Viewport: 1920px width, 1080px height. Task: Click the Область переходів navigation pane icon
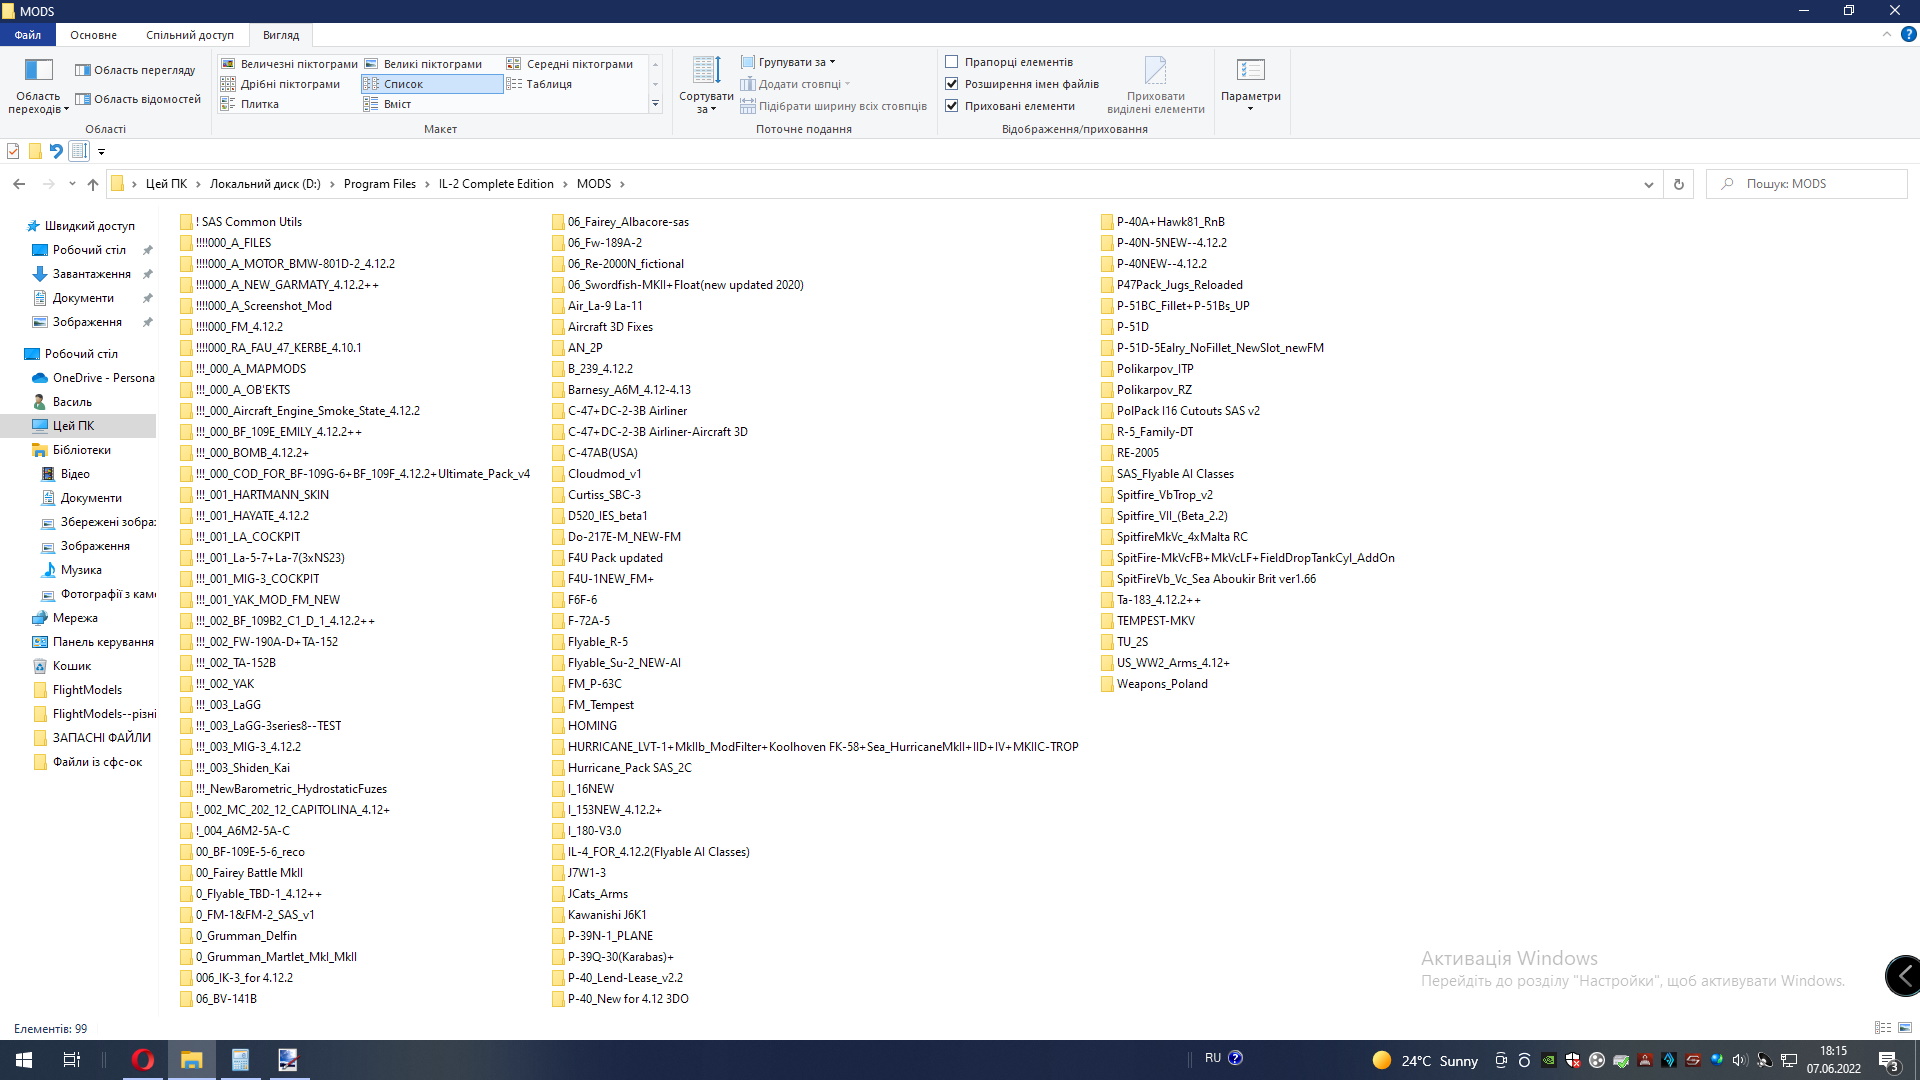(x=38, y=71)
